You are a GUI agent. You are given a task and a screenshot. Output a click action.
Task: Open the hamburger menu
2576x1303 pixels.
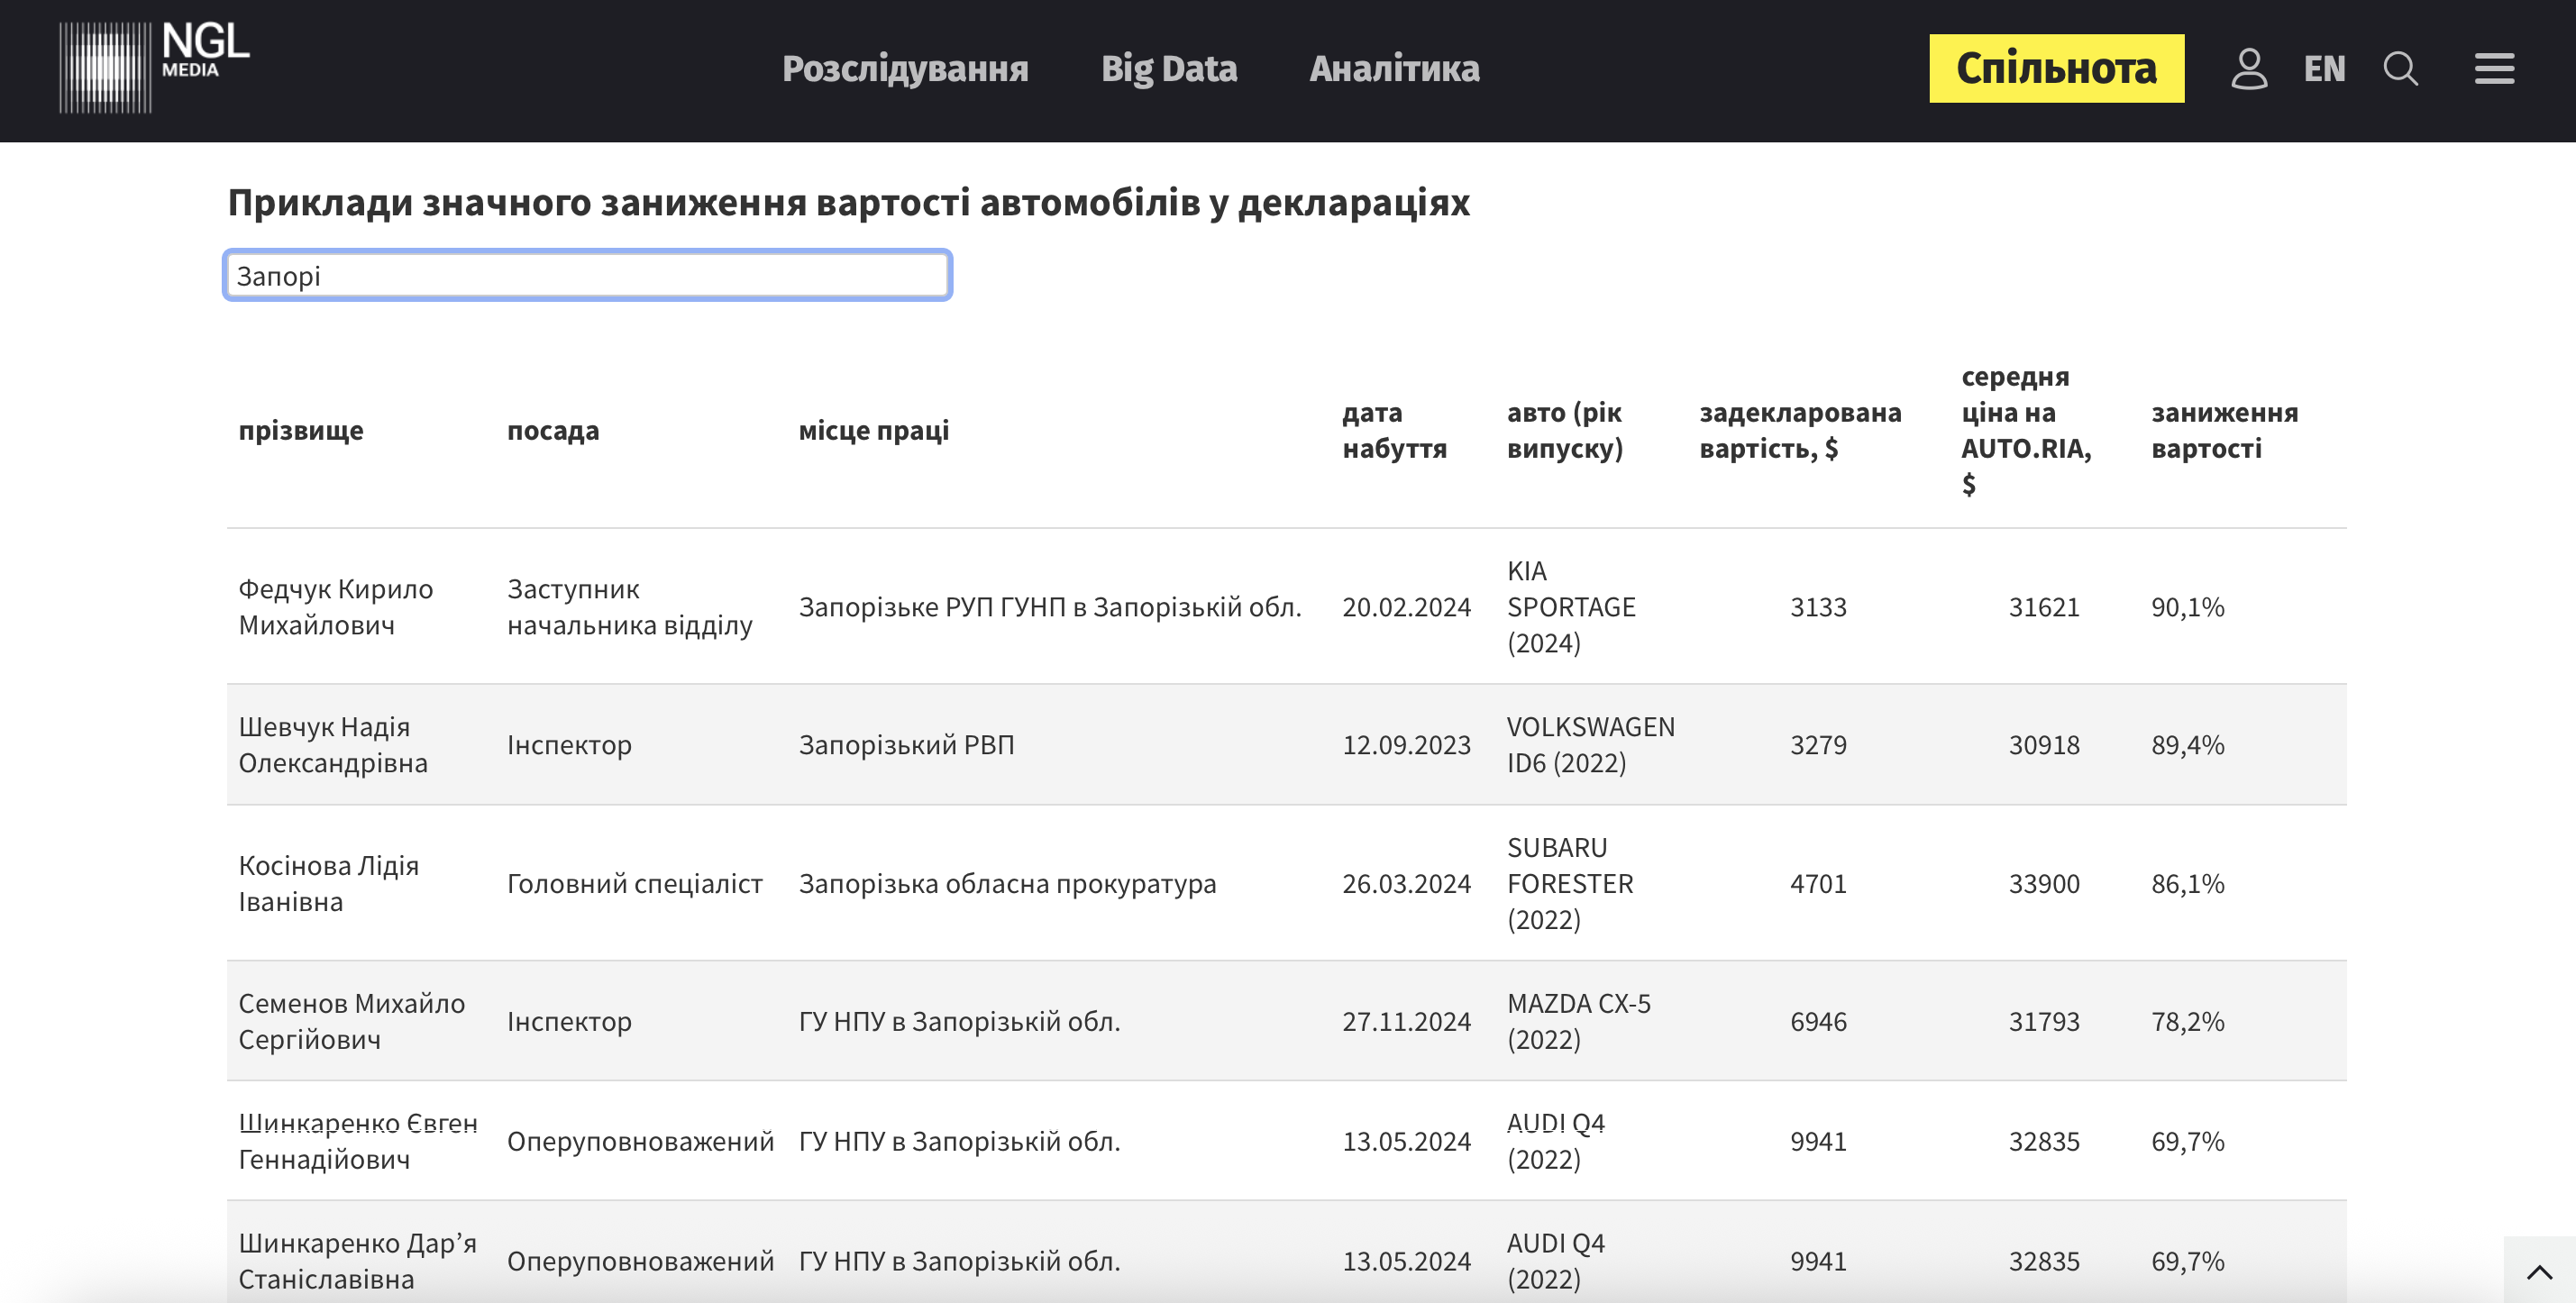pos(2494,69)
